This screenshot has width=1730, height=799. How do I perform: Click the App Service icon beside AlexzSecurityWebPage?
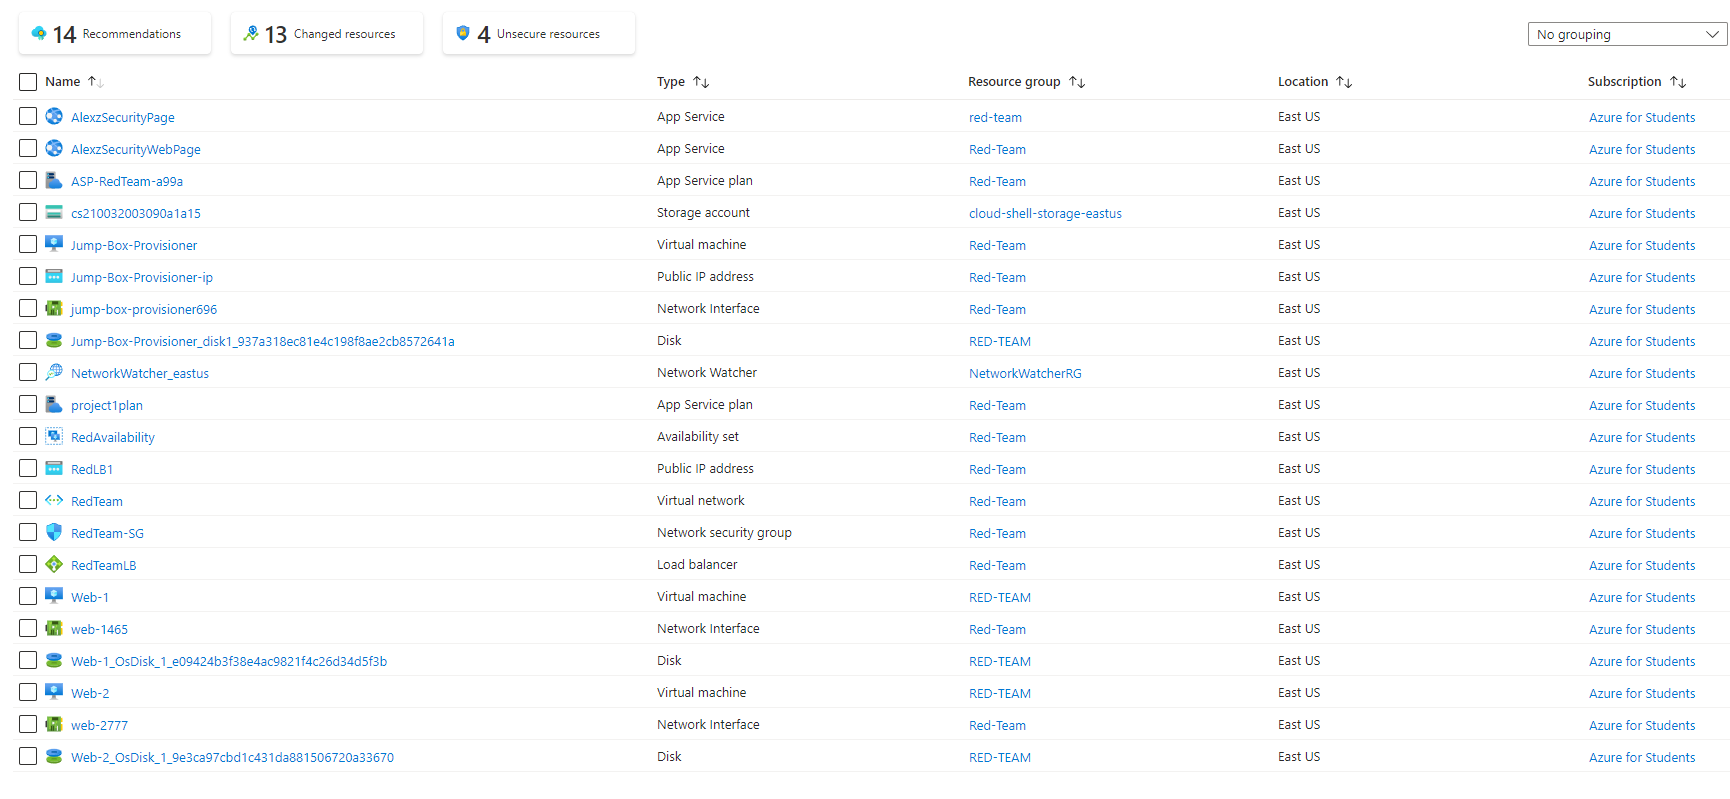[54, 148]
